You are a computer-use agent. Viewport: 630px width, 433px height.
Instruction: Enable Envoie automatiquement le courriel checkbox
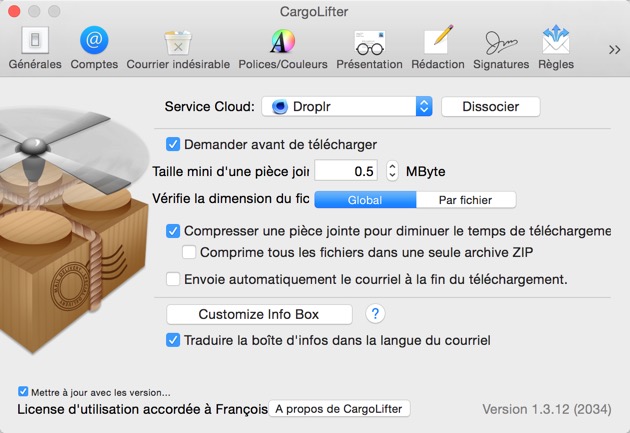pos(173,279)
